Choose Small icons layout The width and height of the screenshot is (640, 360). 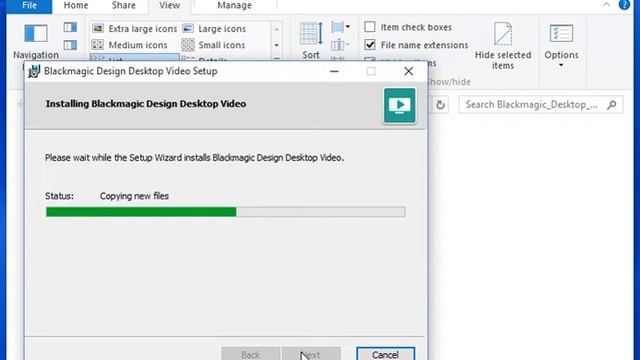(x=213, y=45)
